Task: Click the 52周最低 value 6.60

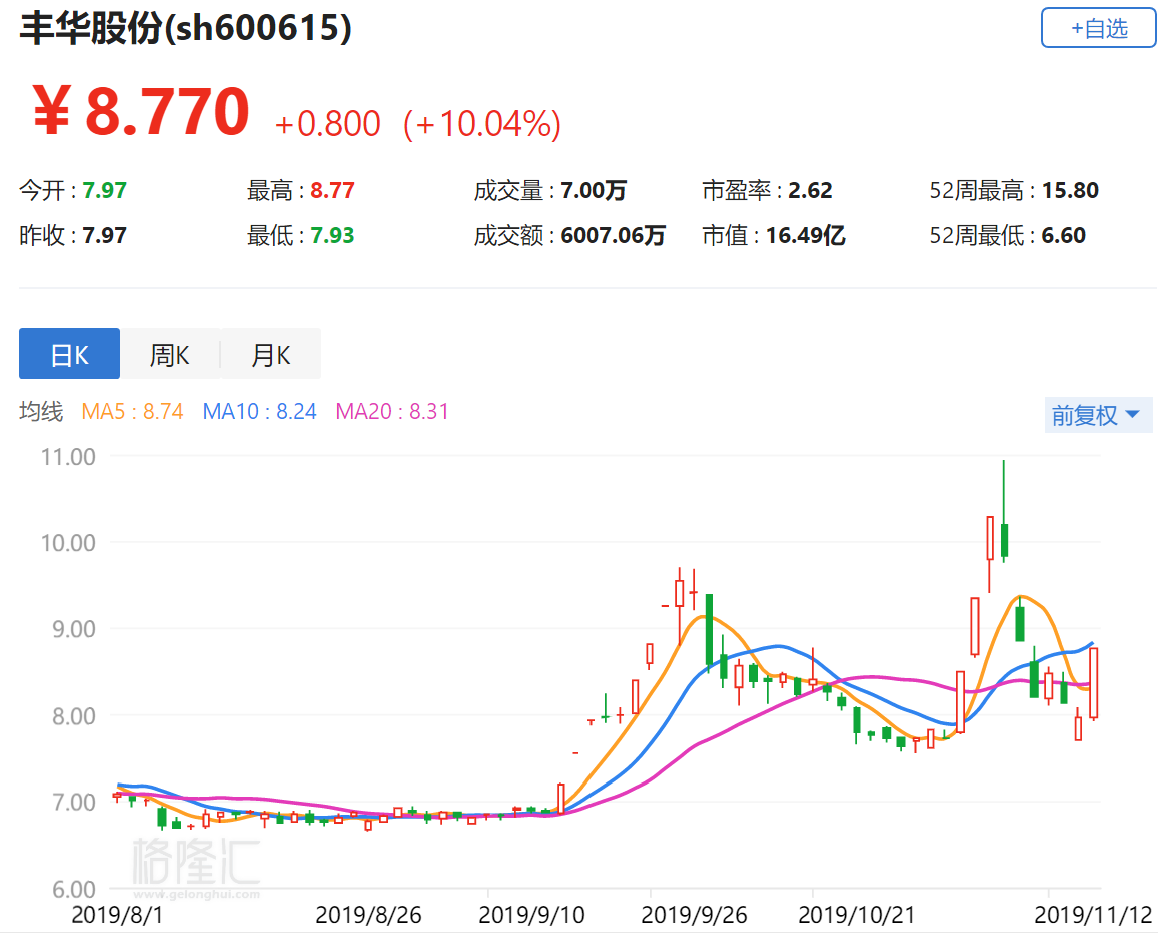Action: point(1063,236)
